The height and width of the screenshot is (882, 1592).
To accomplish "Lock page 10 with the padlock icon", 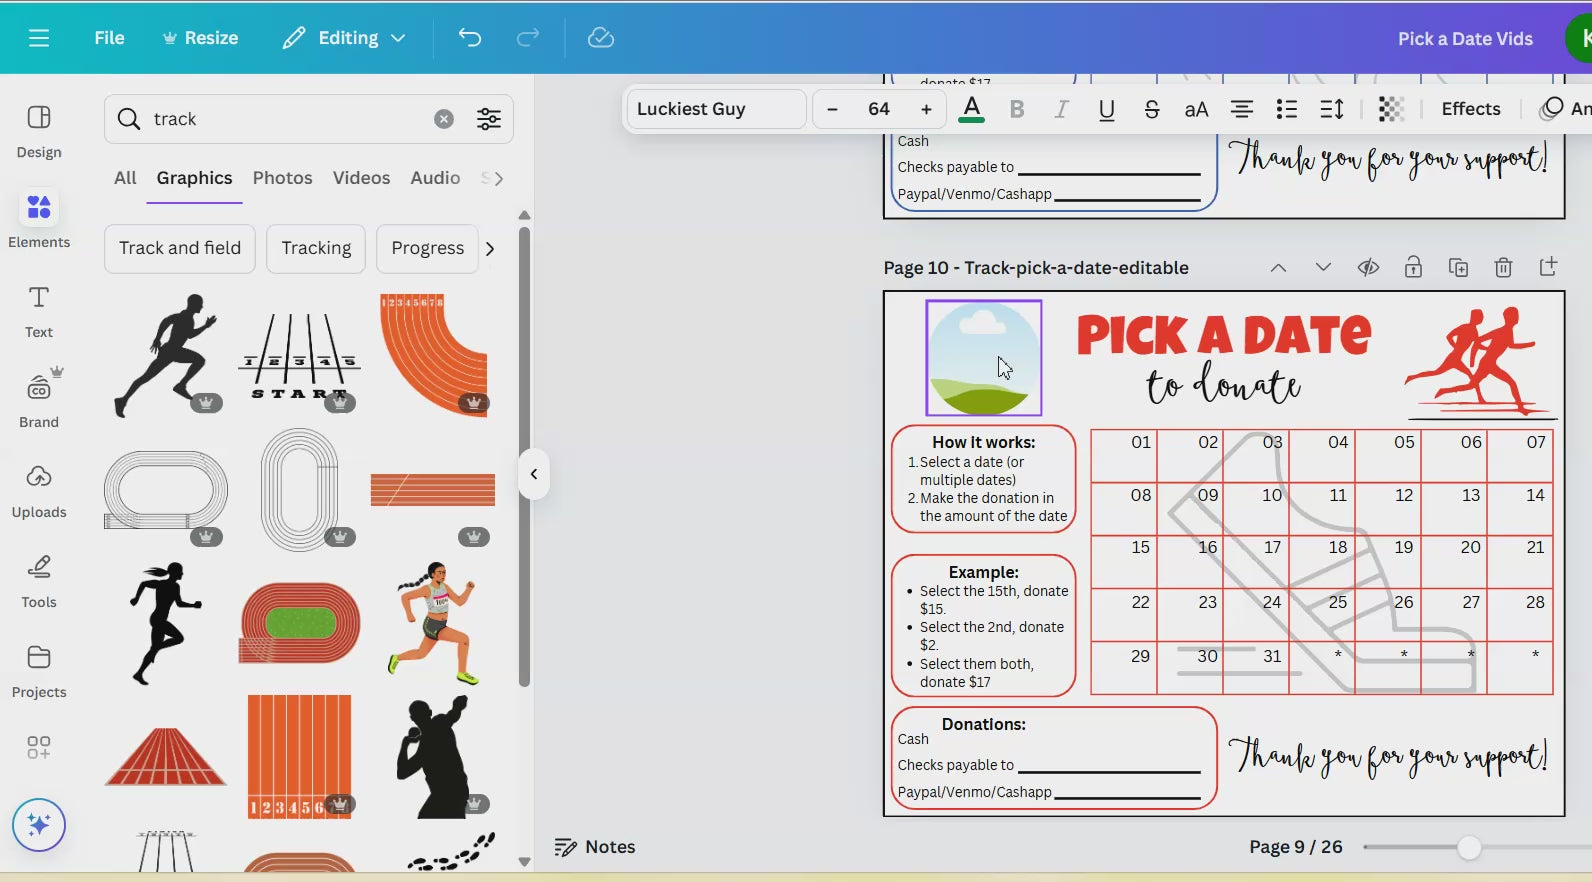I will click(1413, 267).
